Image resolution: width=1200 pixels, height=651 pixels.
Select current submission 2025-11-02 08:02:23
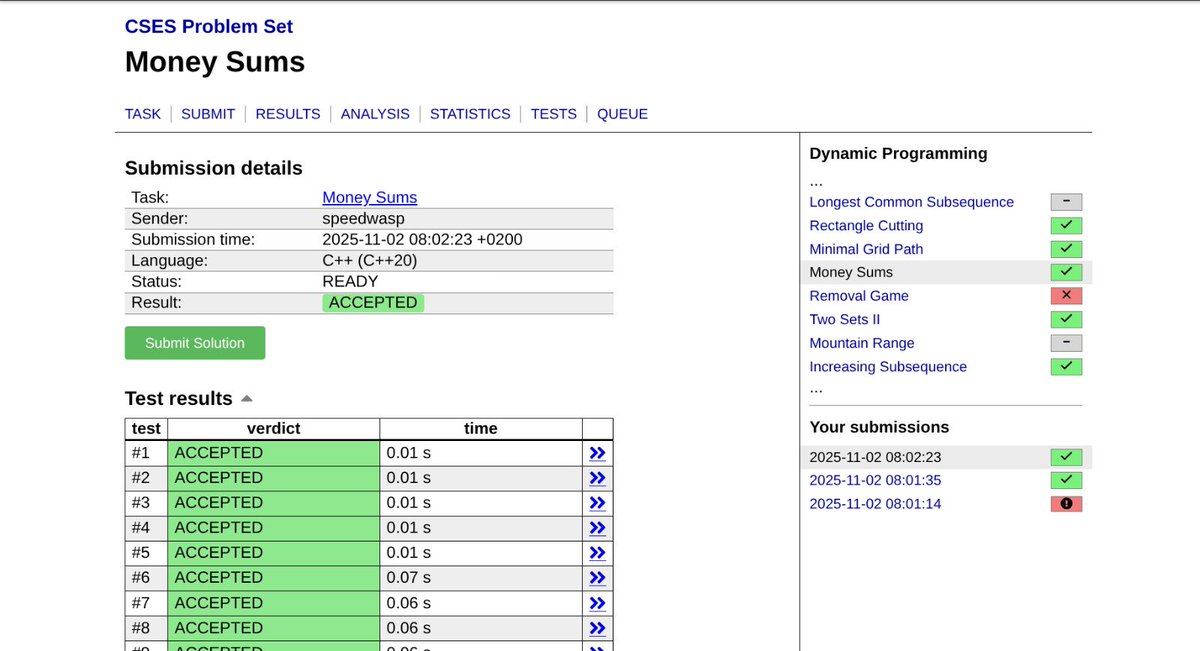coord(875,457)
